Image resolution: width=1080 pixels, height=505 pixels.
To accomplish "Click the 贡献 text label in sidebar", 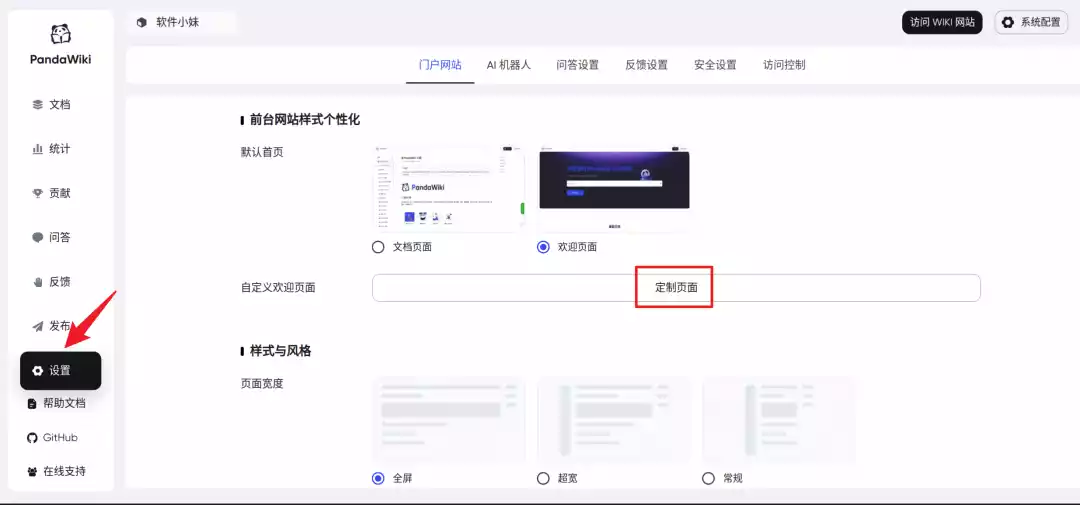I will click(60, 194).
